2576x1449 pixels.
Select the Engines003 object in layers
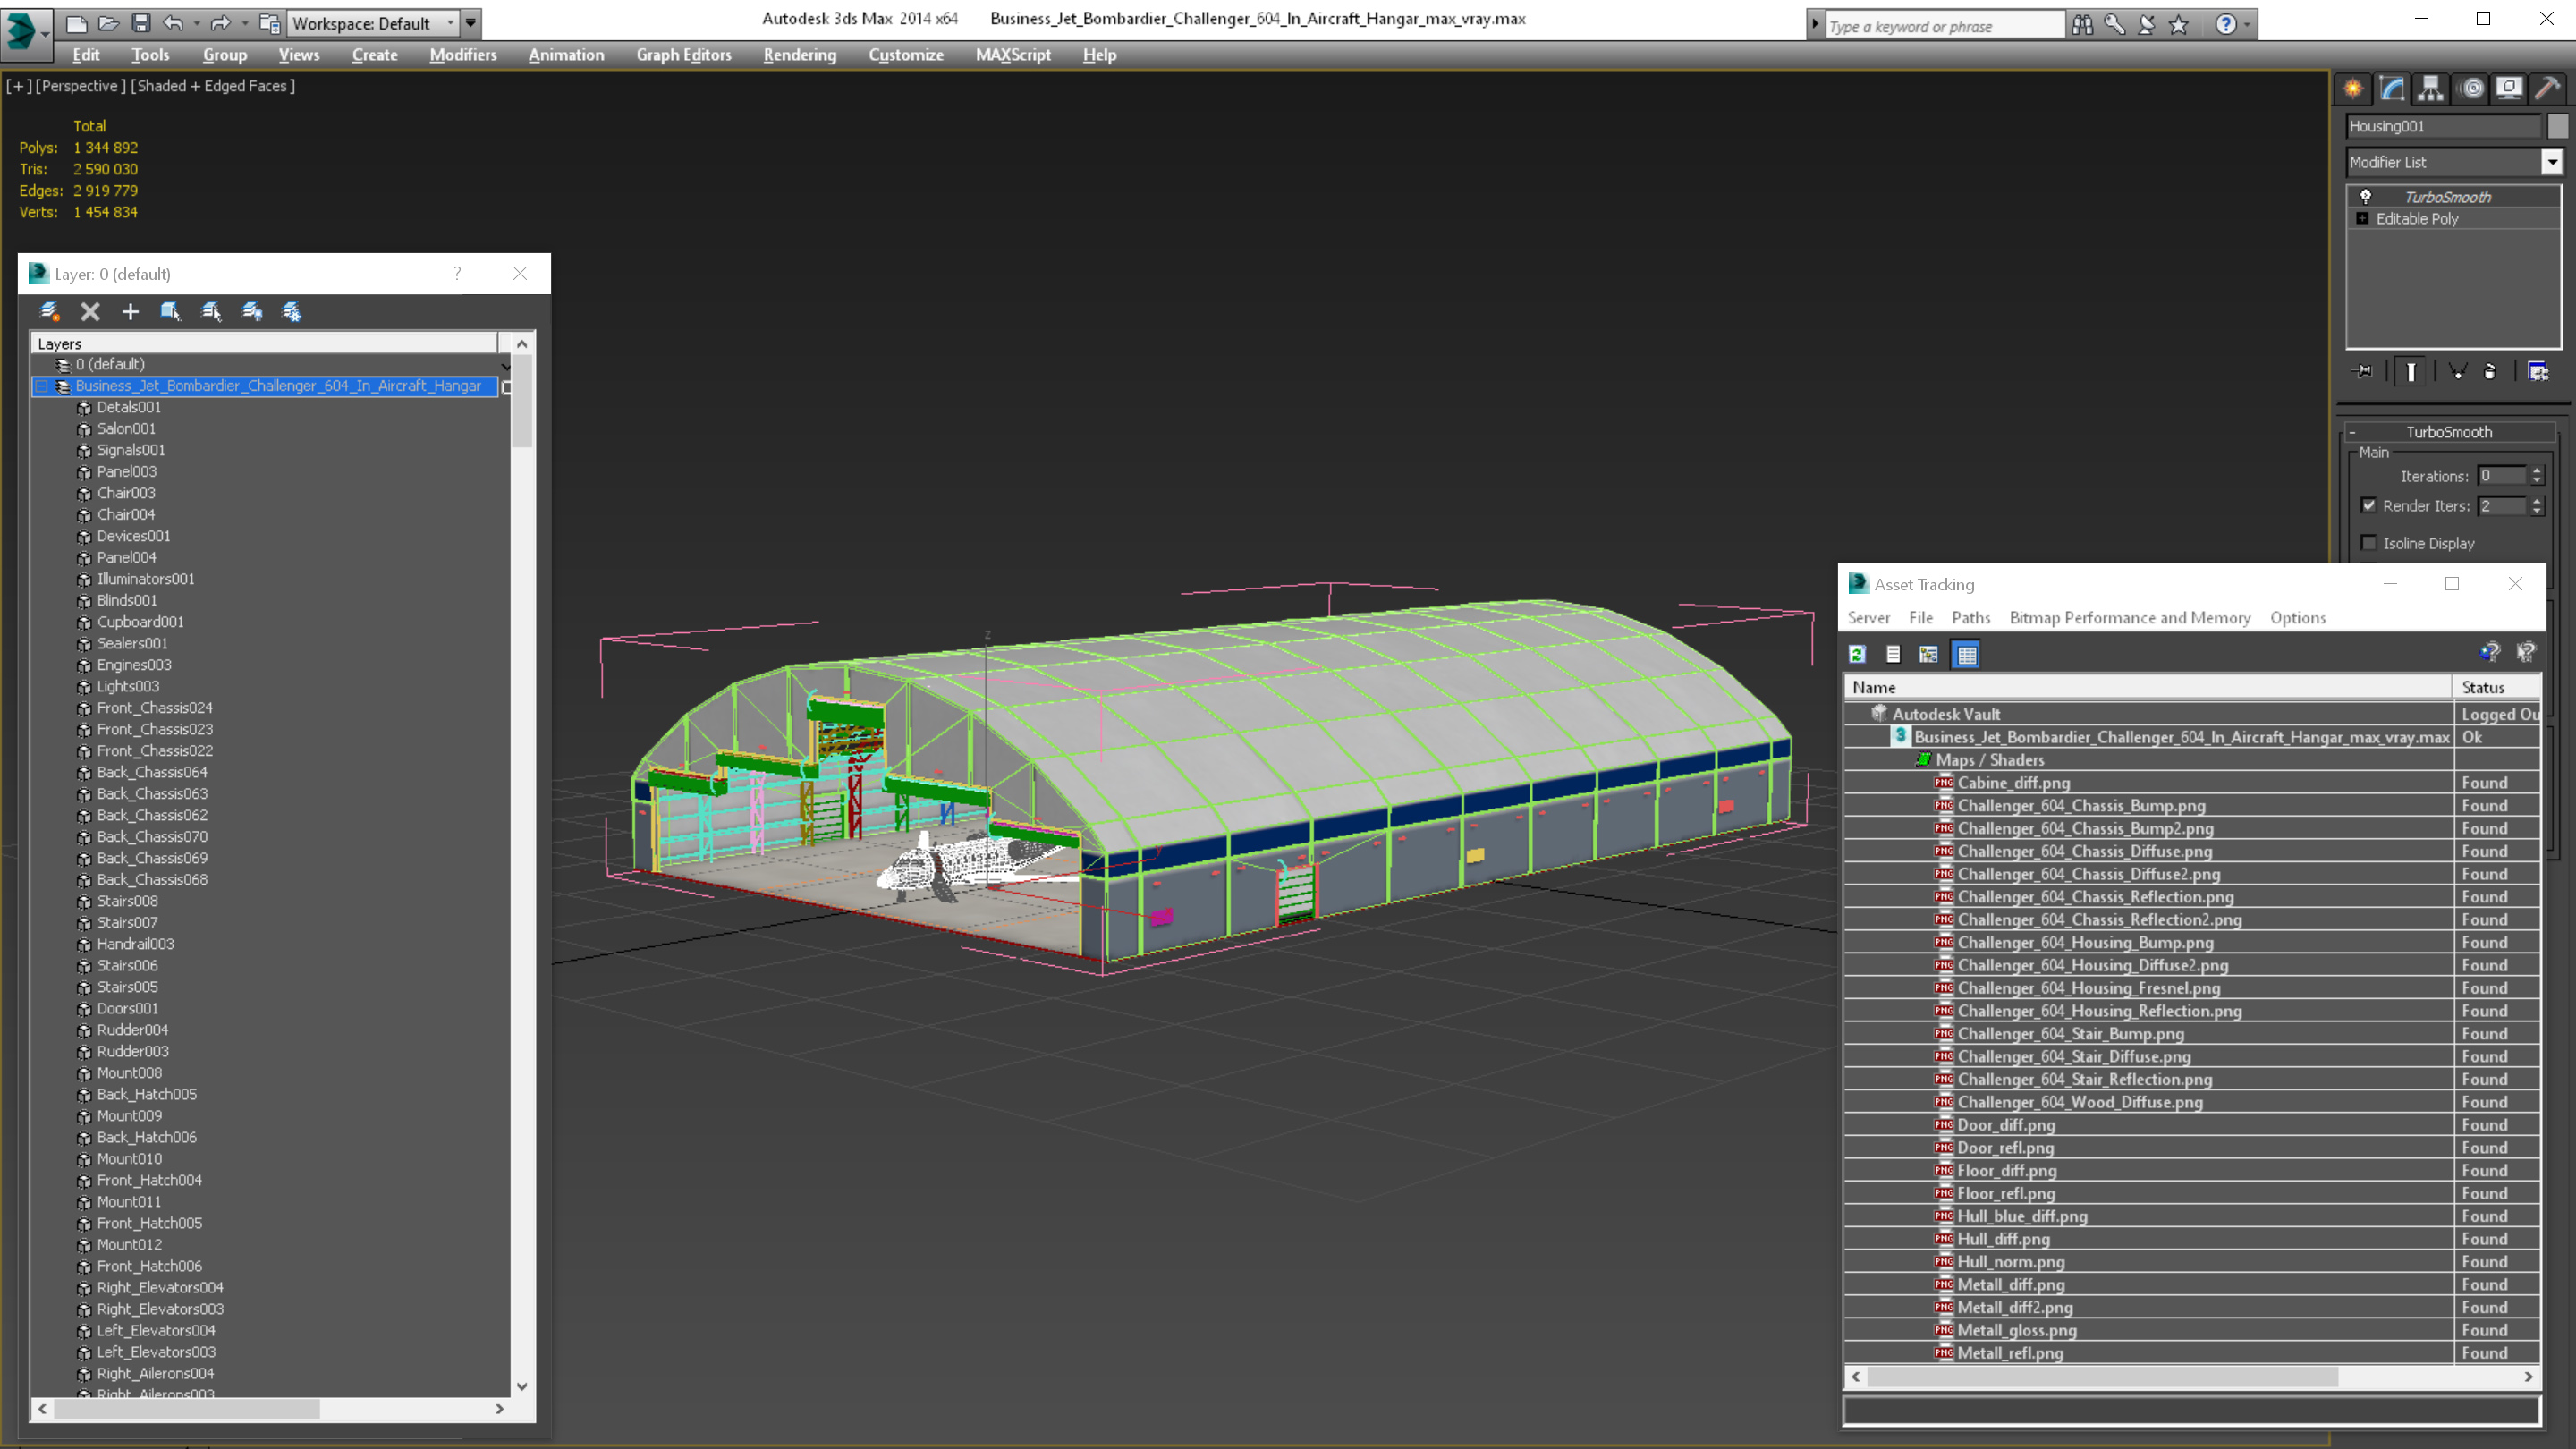[134, 665]
